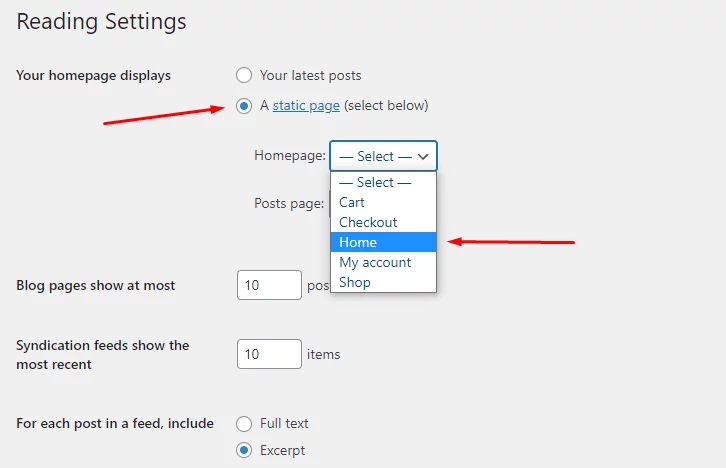Select the 'Your latest posts' radio button
The height and width of the screenshot is (468, 726).
(244, 75)
